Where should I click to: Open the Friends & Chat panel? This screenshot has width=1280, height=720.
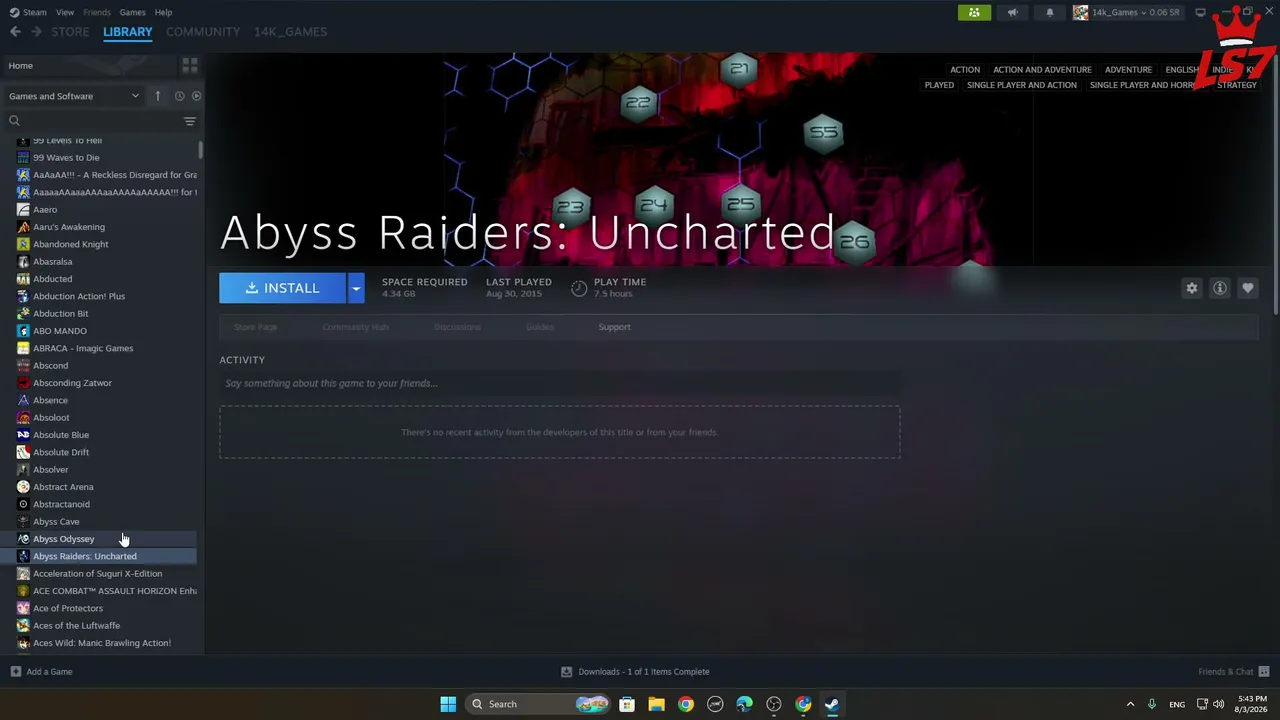(x=1233, y=672)
